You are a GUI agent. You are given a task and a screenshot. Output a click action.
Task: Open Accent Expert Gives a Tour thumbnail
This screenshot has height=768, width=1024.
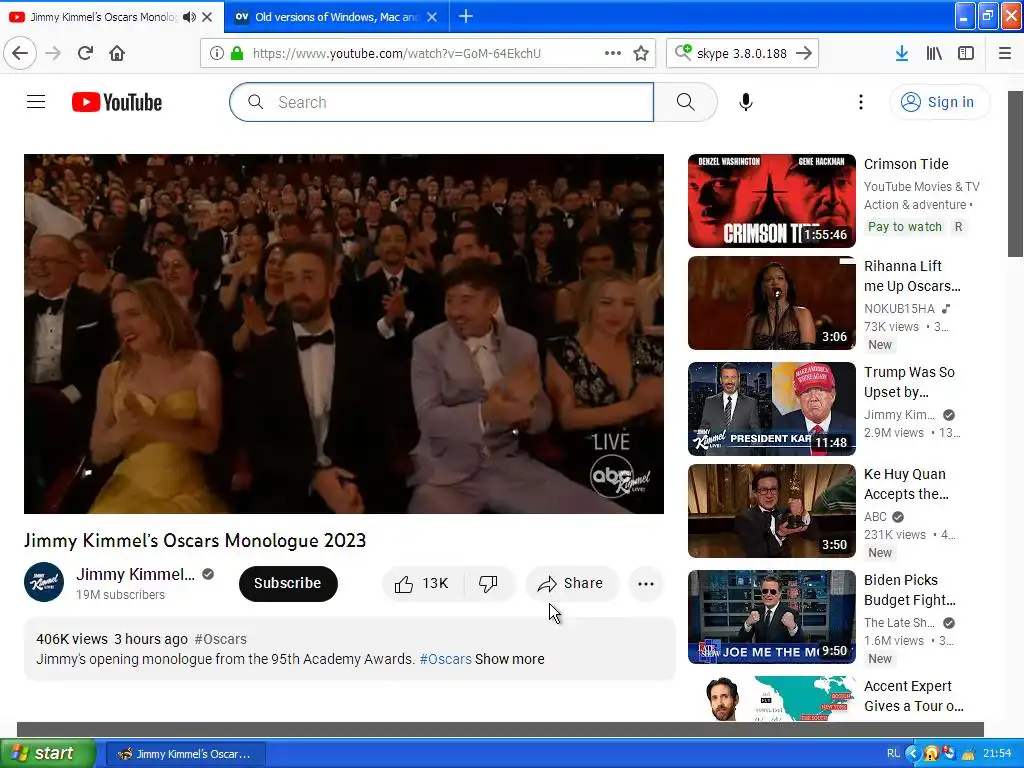click(771, 698)
